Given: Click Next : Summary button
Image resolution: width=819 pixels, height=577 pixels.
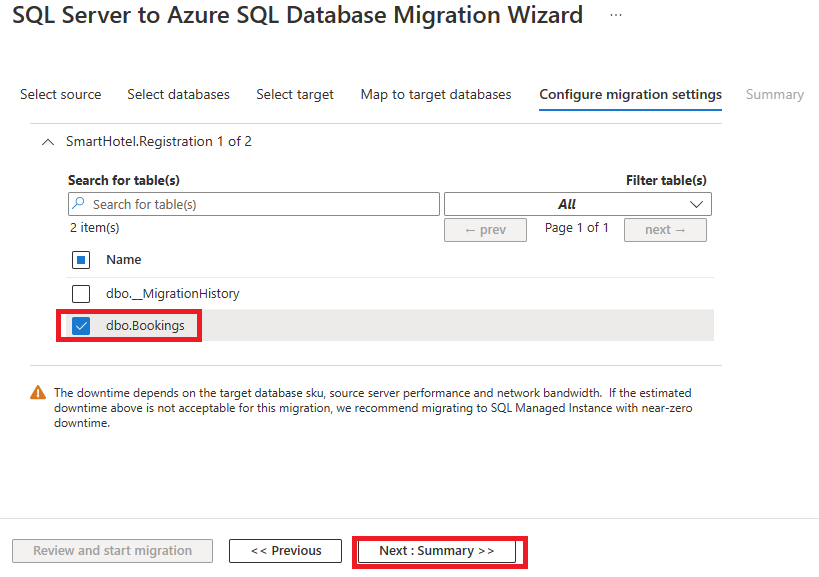Looking at the screenshot, I should 437,551.
